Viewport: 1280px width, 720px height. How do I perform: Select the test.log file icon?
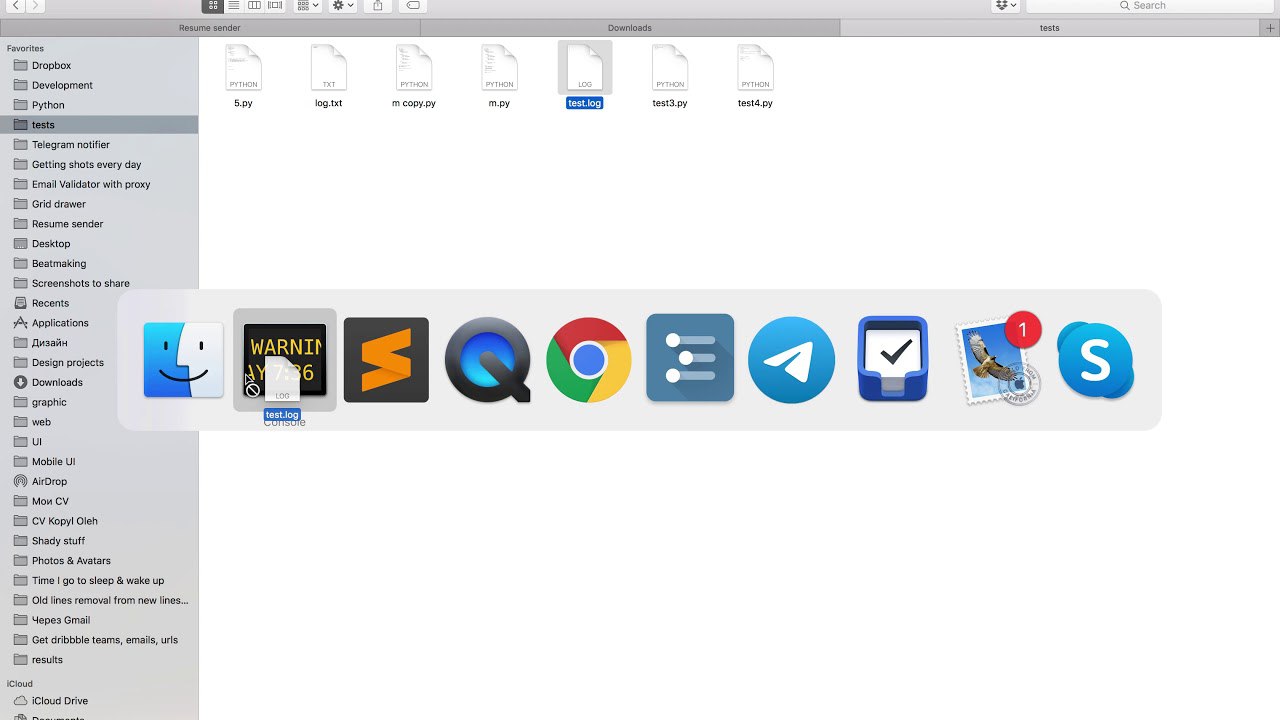(x=585, y=68)
